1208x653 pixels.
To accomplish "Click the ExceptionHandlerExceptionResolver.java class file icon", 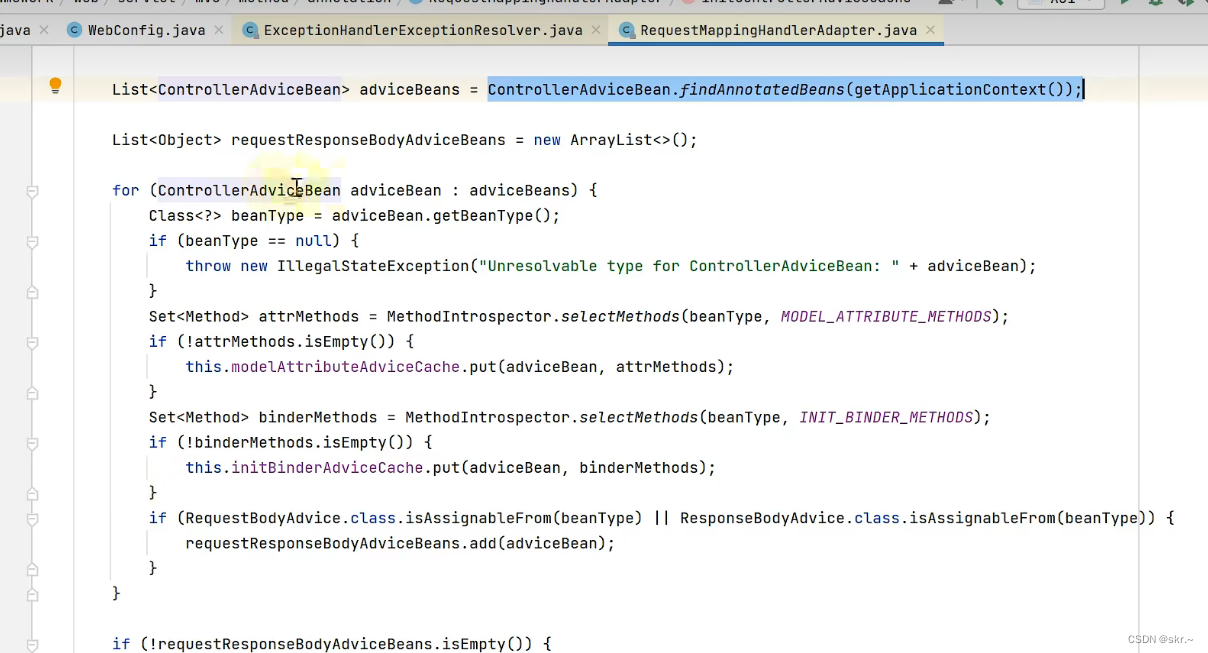I will [x=250, y=30].
